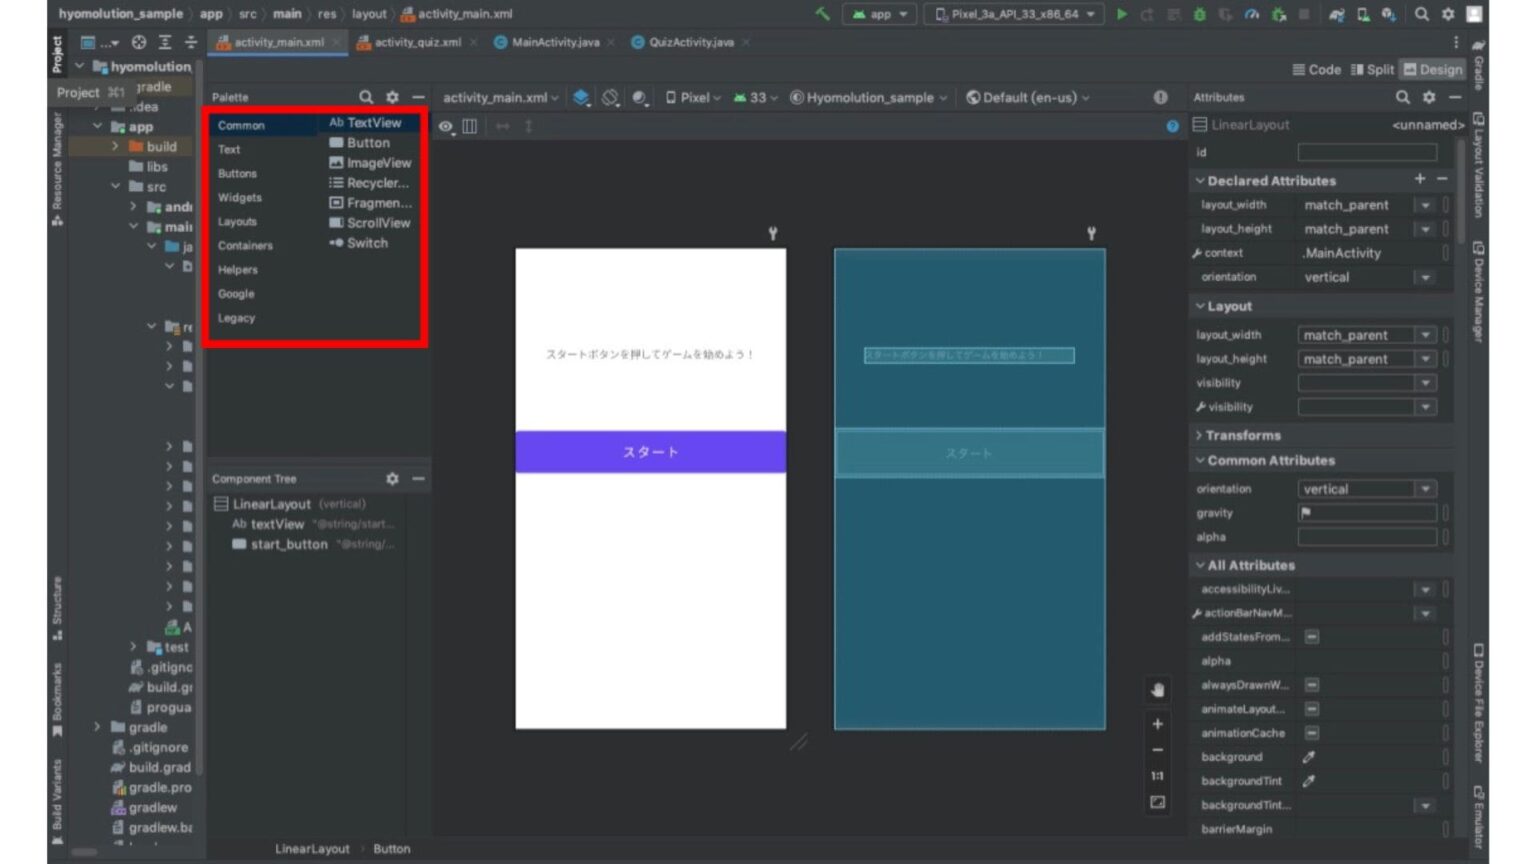Open Component Tree settings gear

(x=392, y=479)
